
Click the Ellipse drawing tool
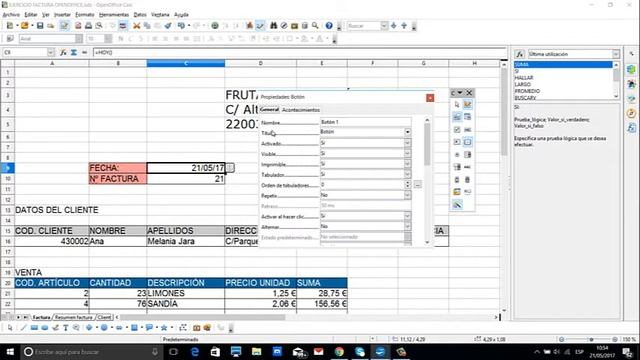tap(45, 328)
